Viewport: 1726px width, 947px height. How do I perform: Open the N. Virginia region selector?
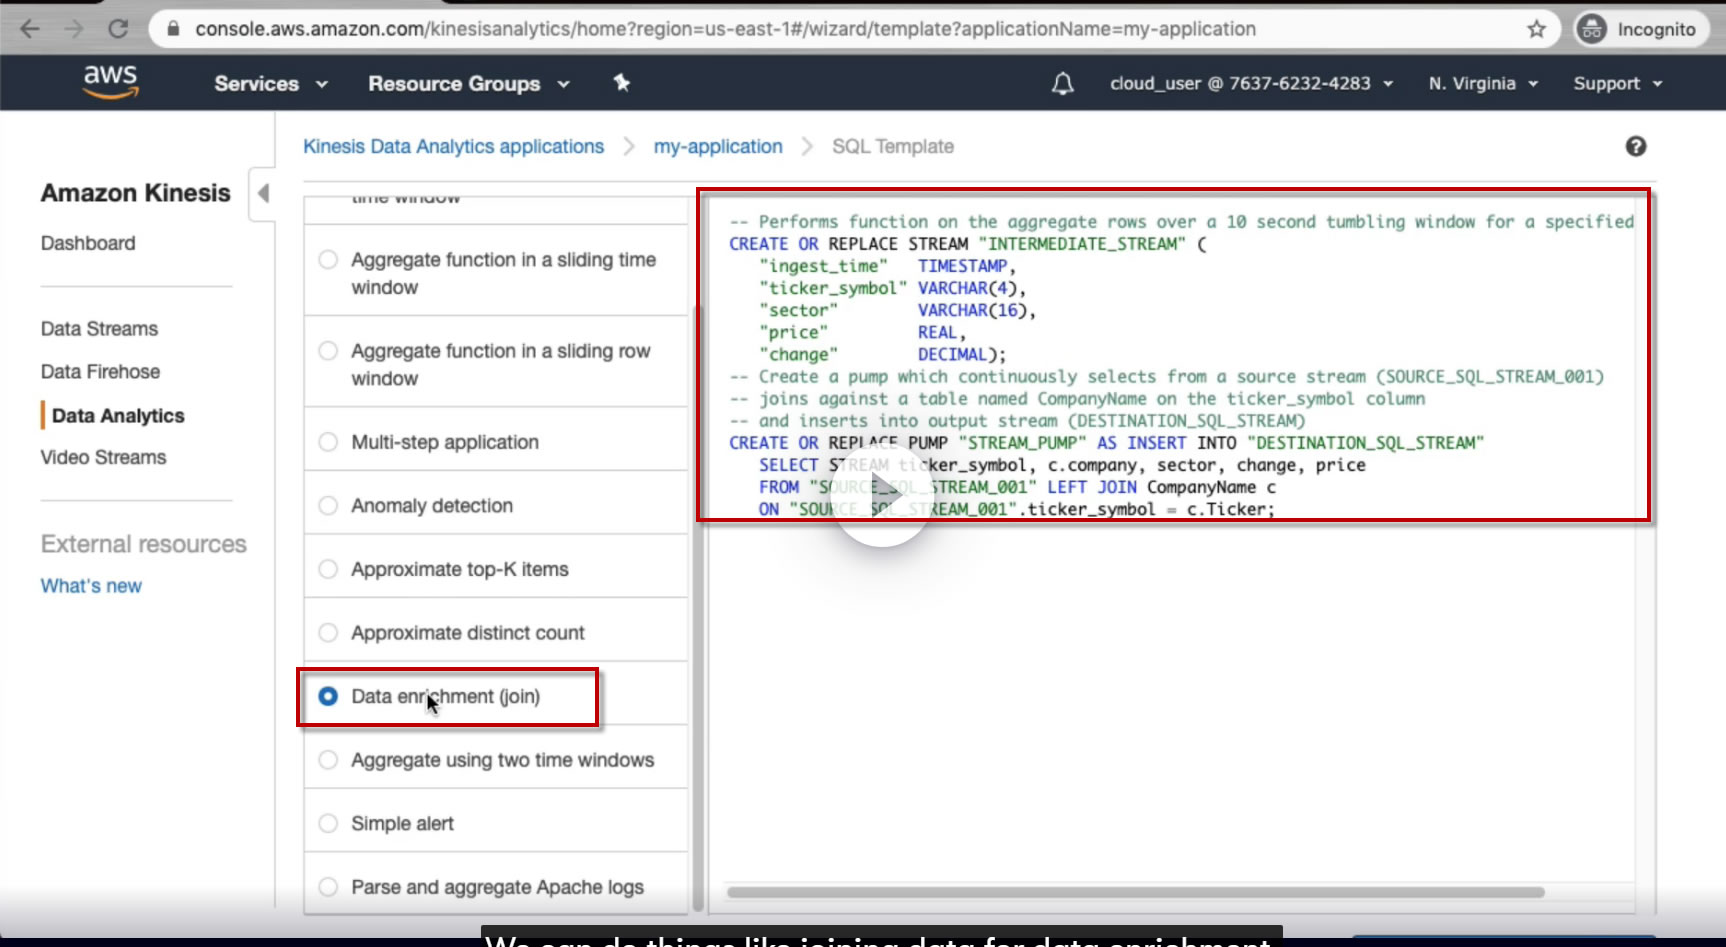click(x=1482, y=84)
